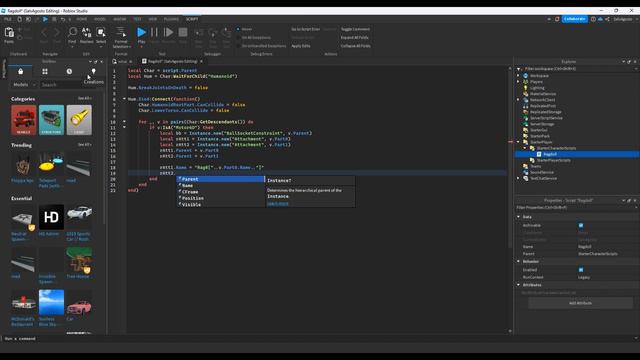Collapse the StarterCharacterScripts node
The height and width of the screenshot is (360, 640).
525,148
